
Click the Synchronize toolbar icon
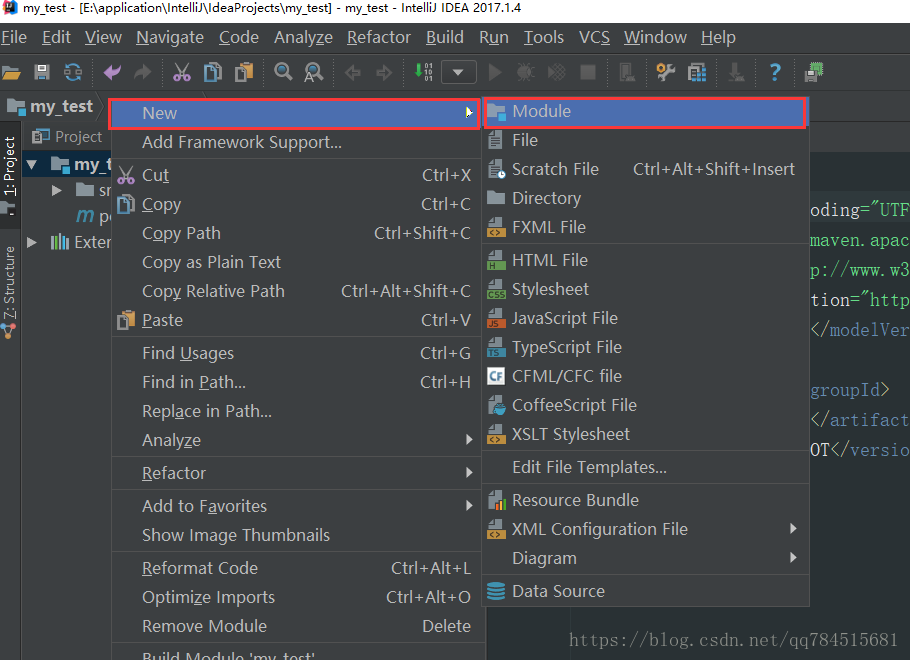click(x=73, y=72)
